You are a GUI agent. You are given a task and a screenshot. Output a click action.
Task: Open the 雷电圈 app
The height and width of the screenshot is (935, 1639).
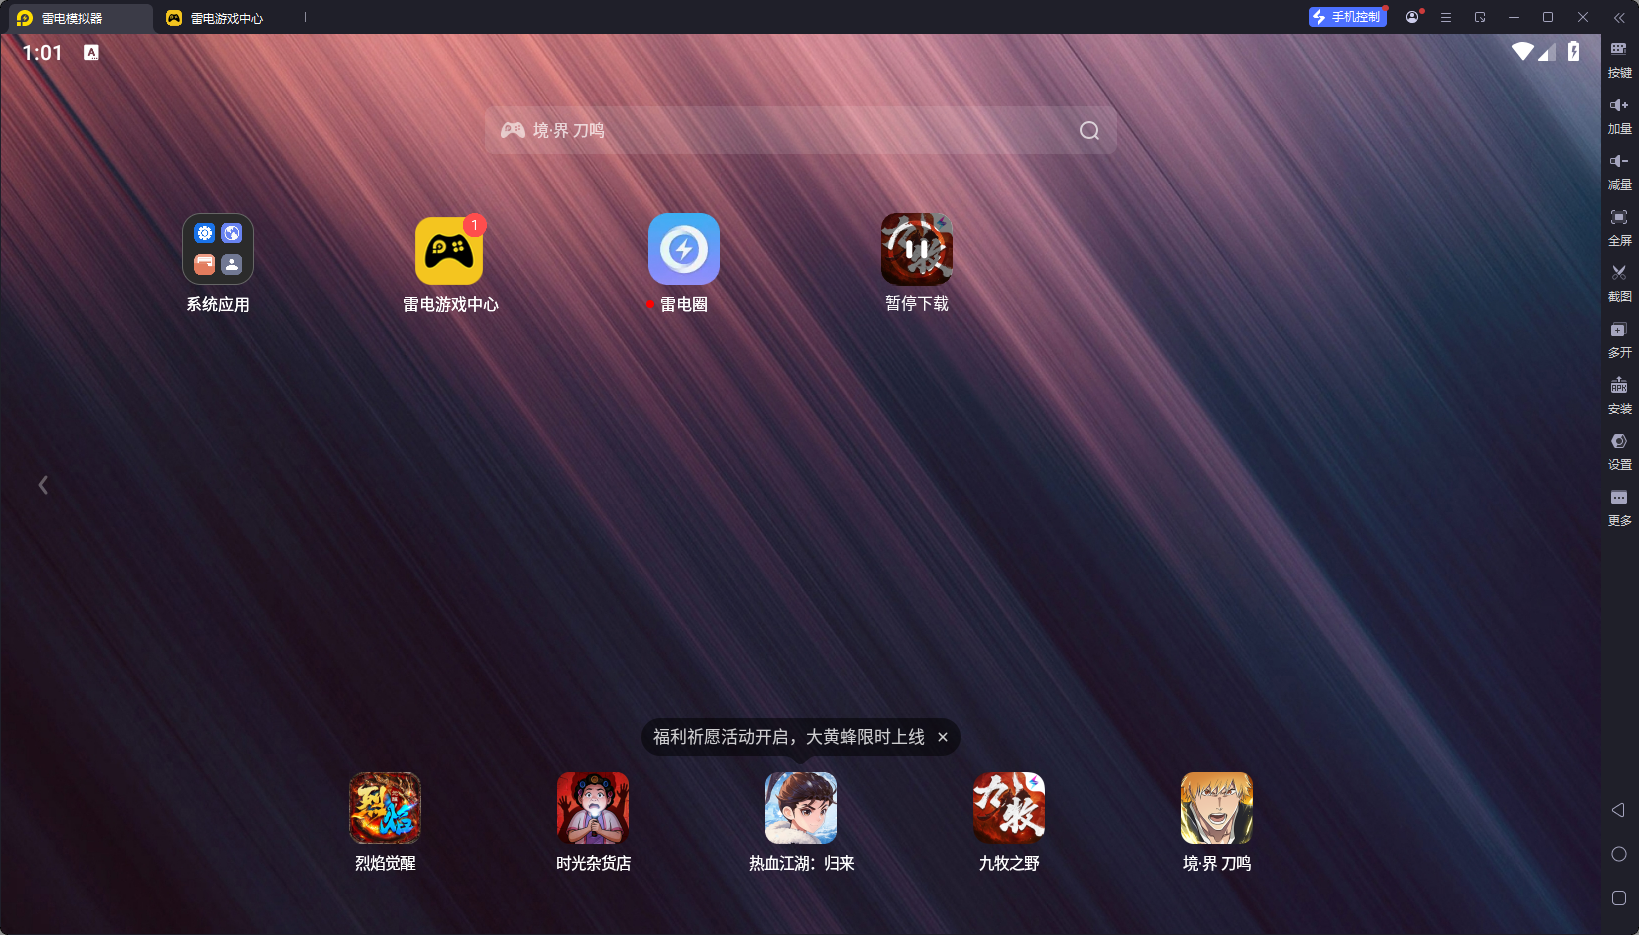684,249
